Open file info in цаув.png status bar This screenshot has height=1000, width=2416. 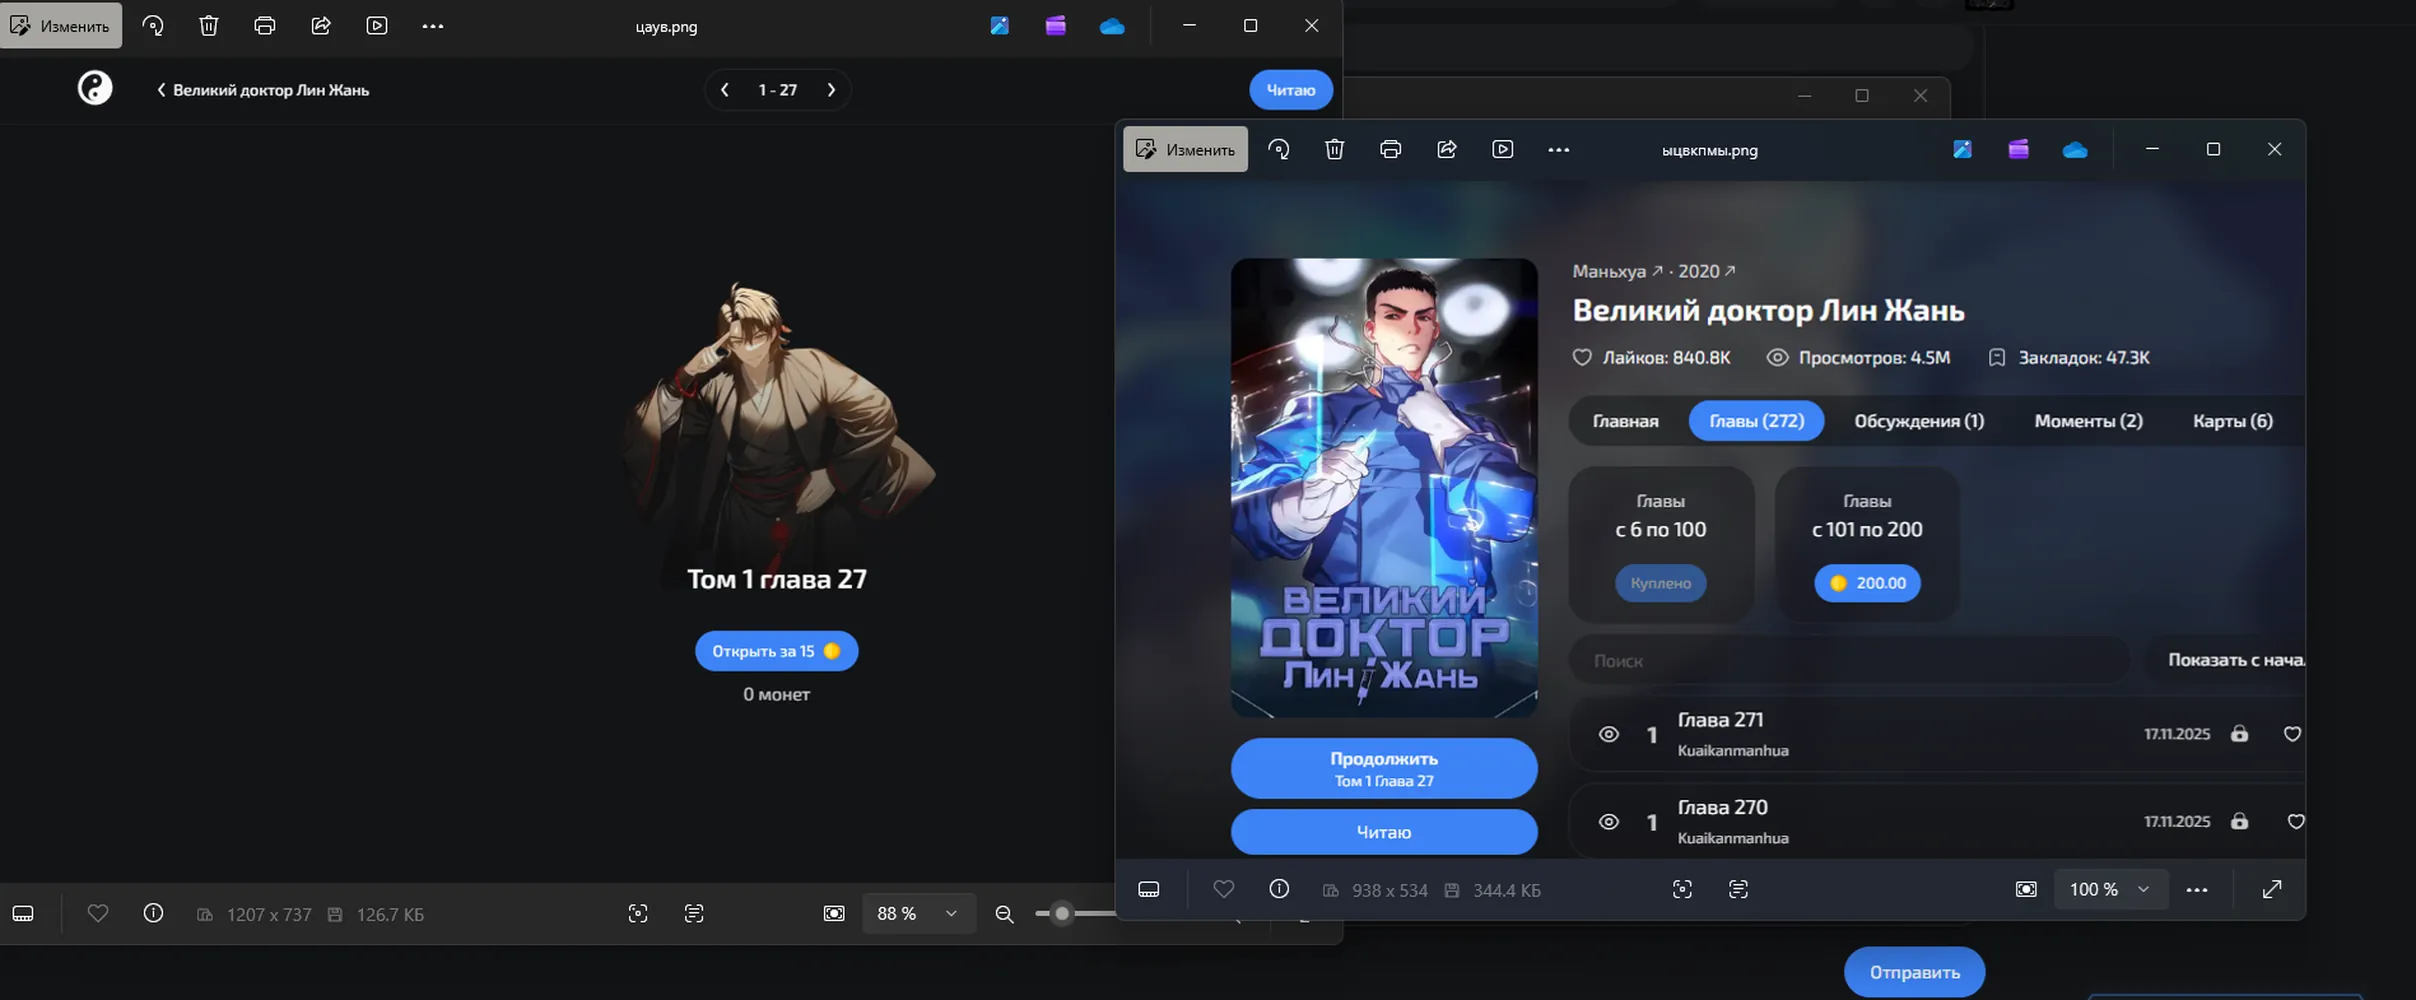[153, 913]
